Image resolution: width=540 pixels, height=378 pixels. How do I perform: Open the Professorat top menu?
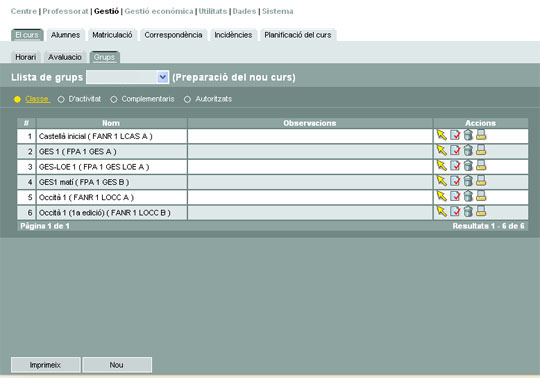[x=65, y=11]
